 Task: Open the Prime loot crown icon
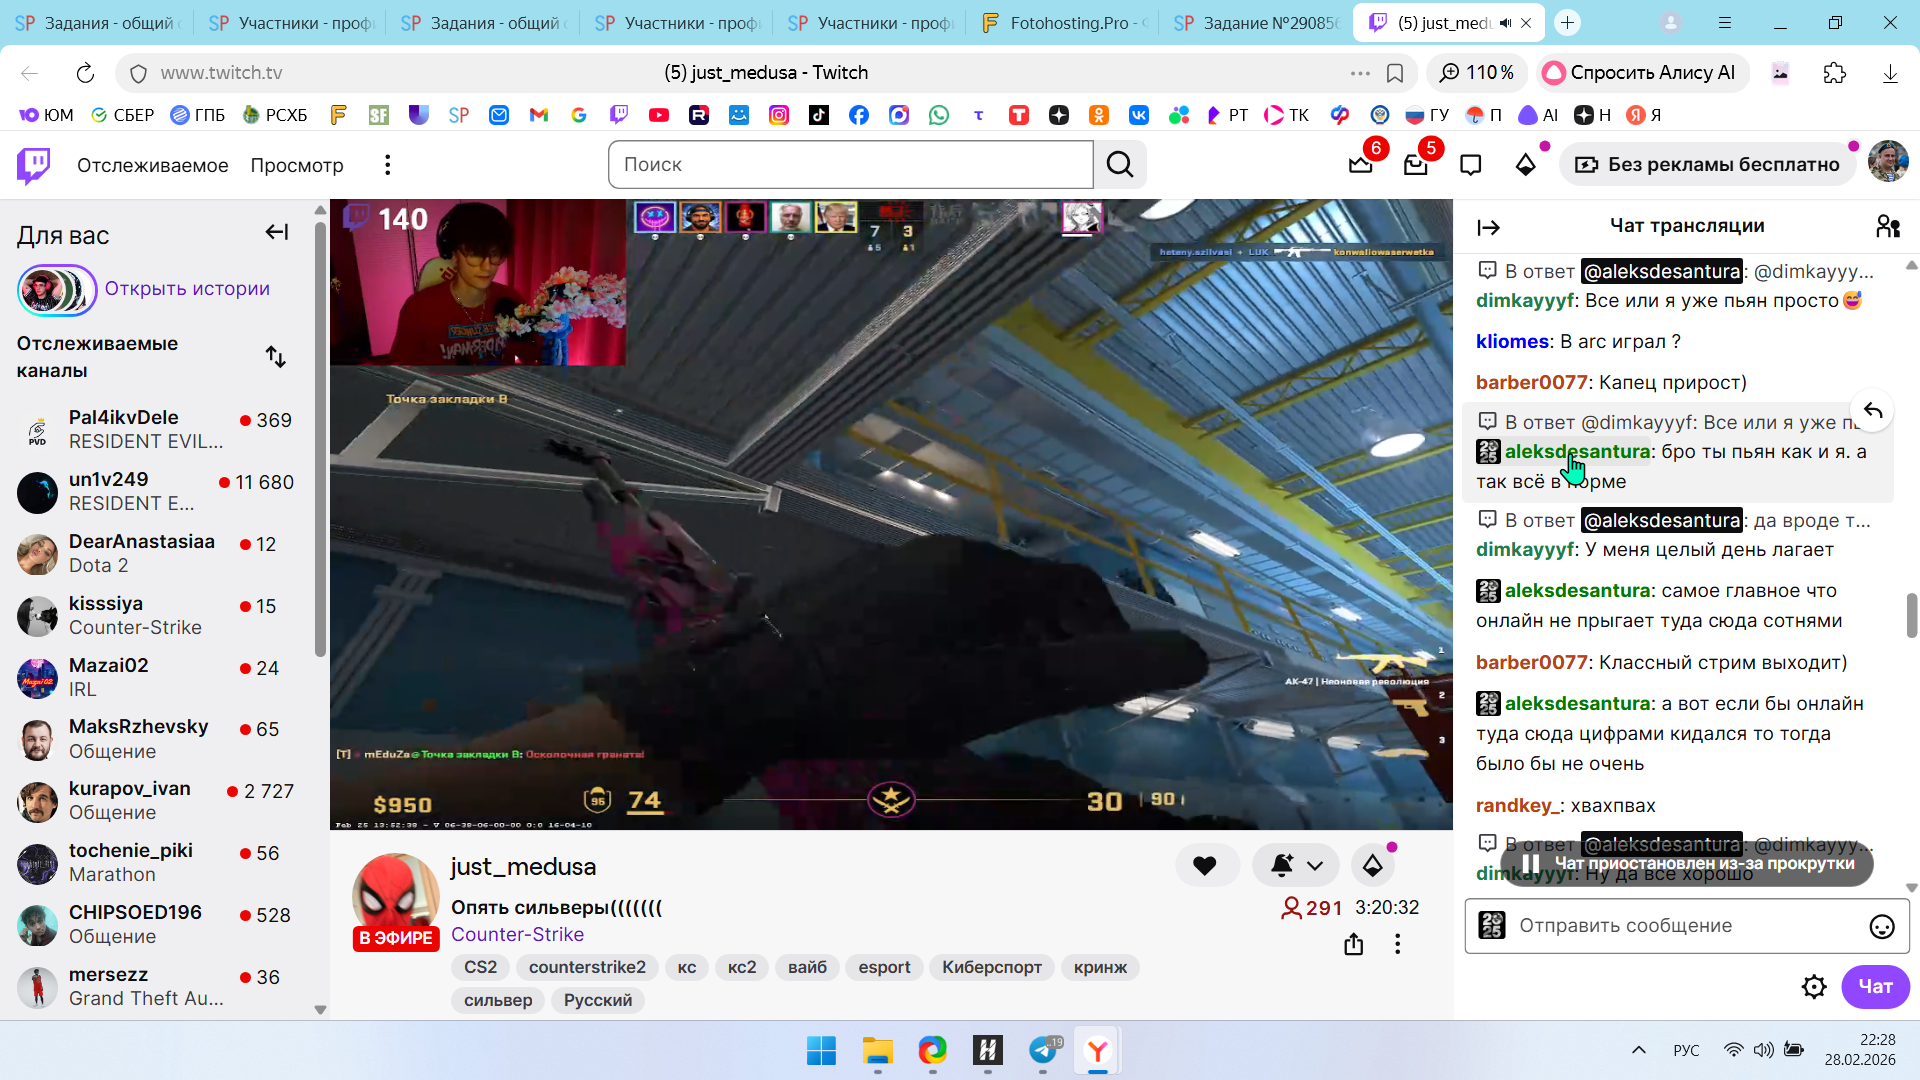[1360, 165]
